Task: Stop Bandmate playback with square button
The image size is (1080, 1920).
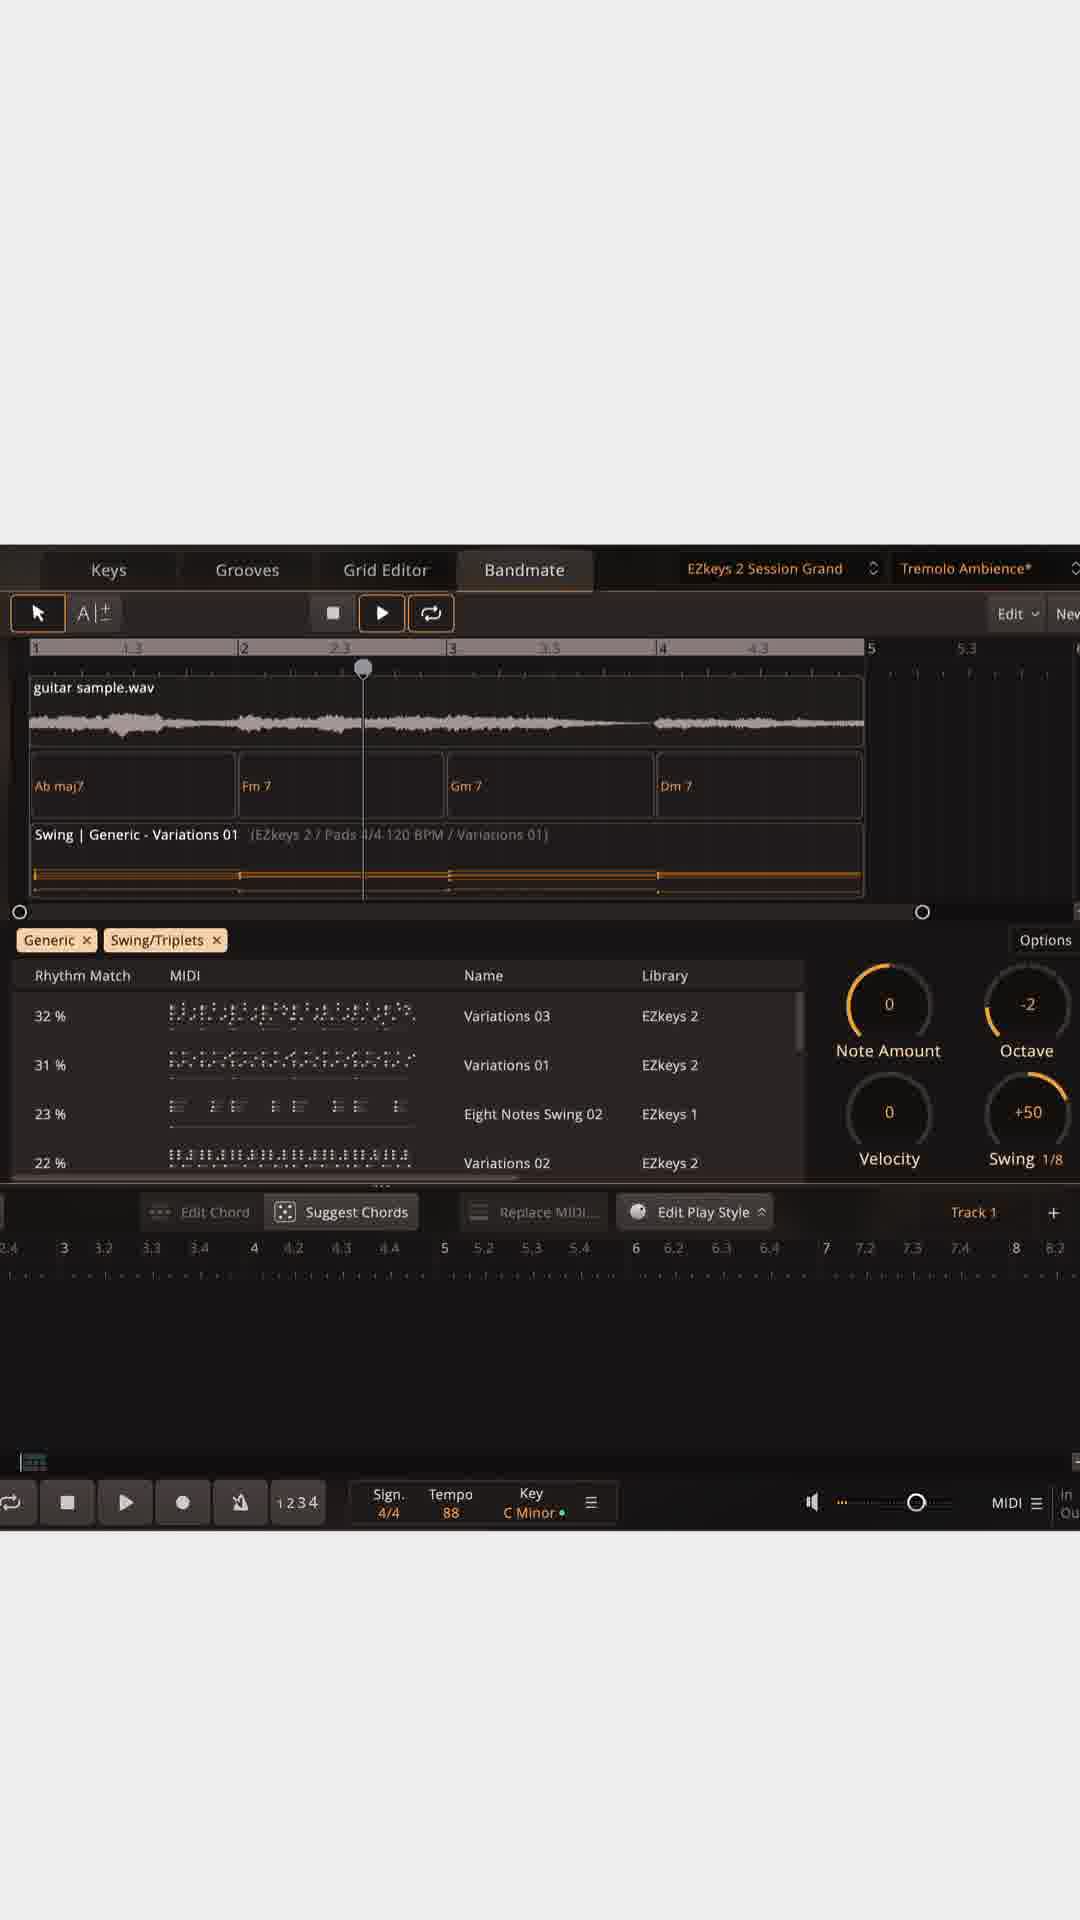Action: coord(333,613)
